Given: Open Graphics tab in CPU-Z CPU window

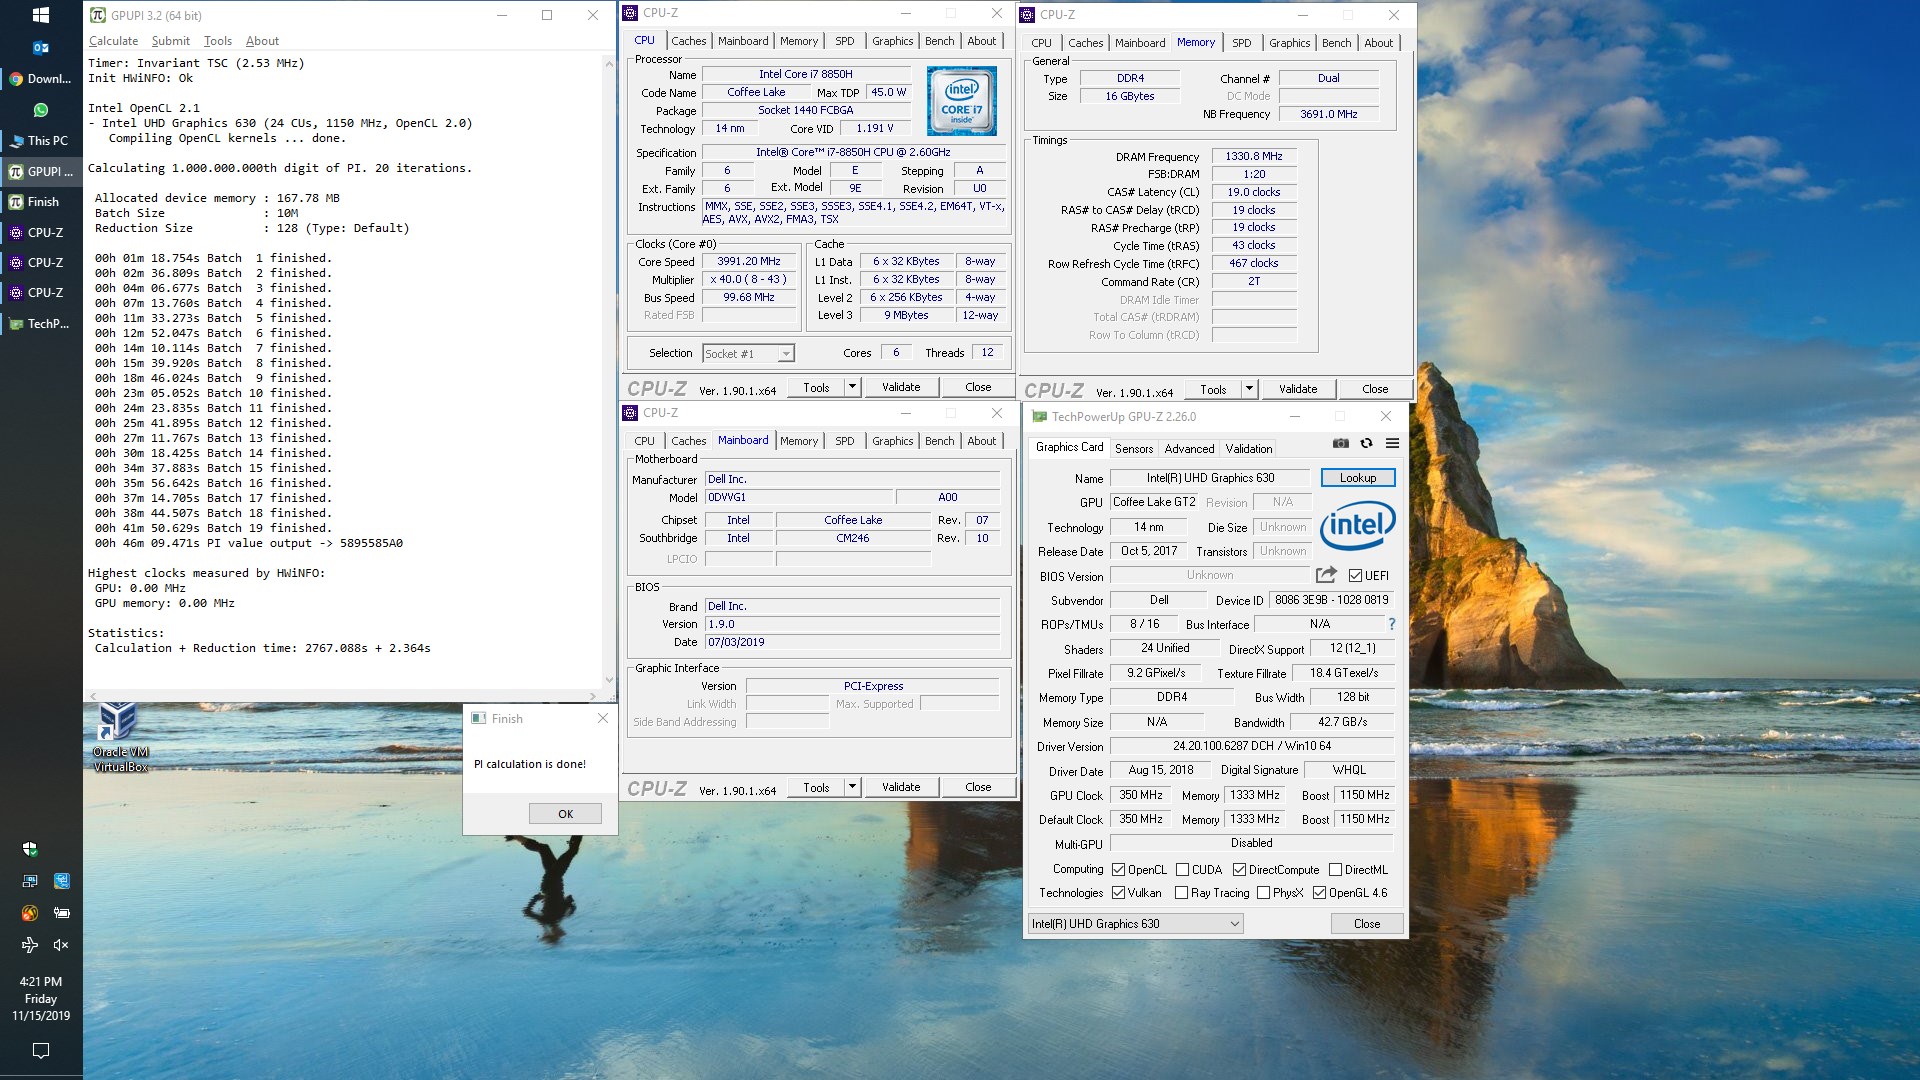Looking at the screenshot, I should click(892, 41).
